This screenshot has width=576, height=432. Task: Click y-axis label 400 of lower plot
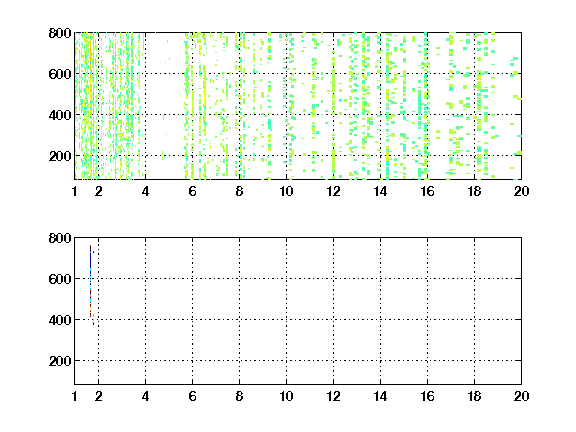coord(60,320)
